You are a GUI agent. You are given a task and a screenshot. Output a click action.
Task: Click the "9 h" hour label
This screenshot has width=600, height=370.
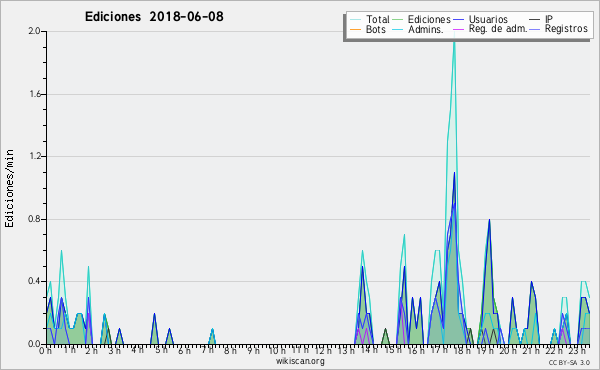point(253,350)
